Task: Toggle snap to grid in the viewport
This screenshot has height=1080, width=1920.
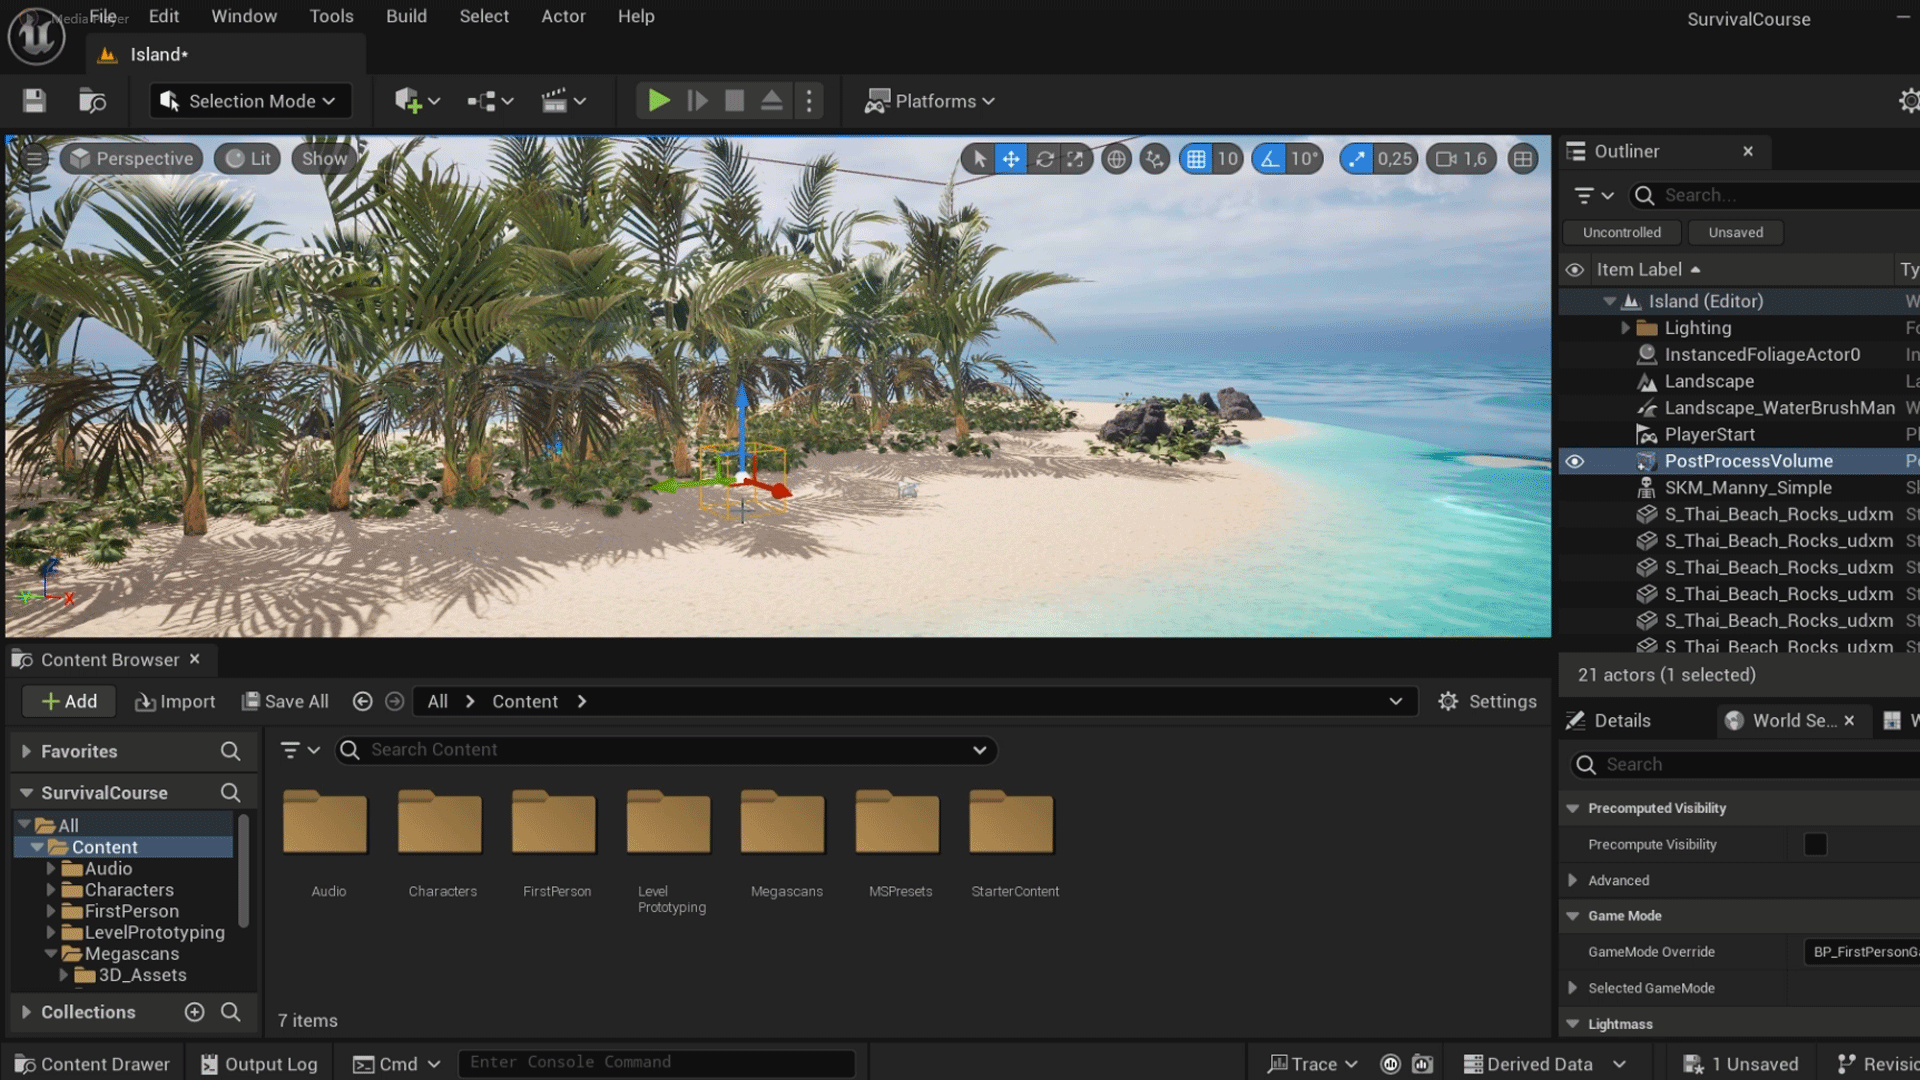Action: click(1199, 158)
